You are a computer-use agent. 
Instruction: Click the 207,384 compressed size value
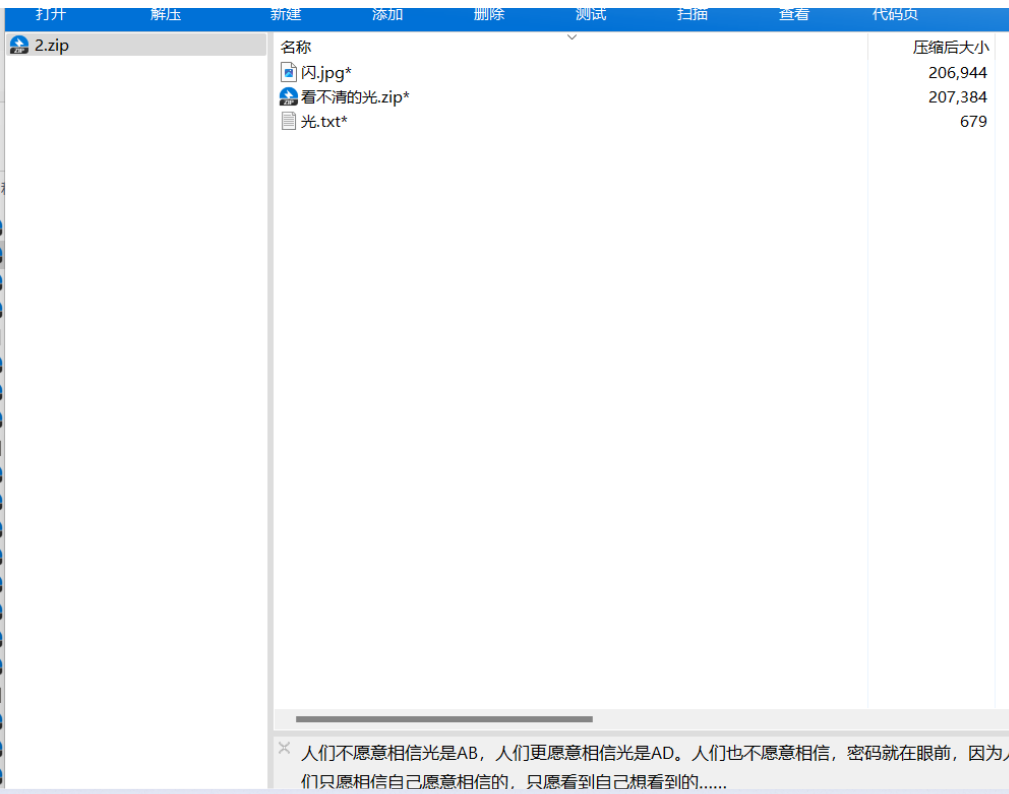pyautogui.click(x=957, y=97)
